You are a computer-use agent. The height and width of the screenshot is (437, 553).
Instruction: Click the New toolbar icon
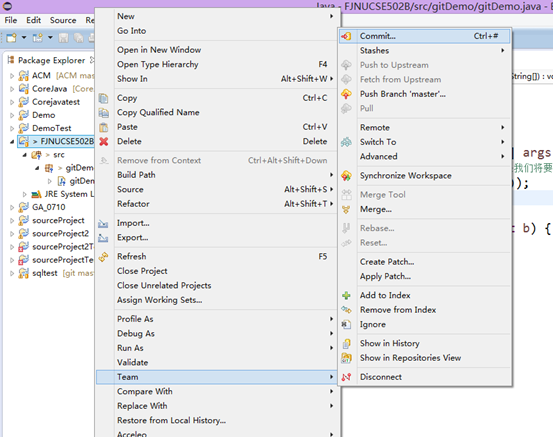click(11, 37)
